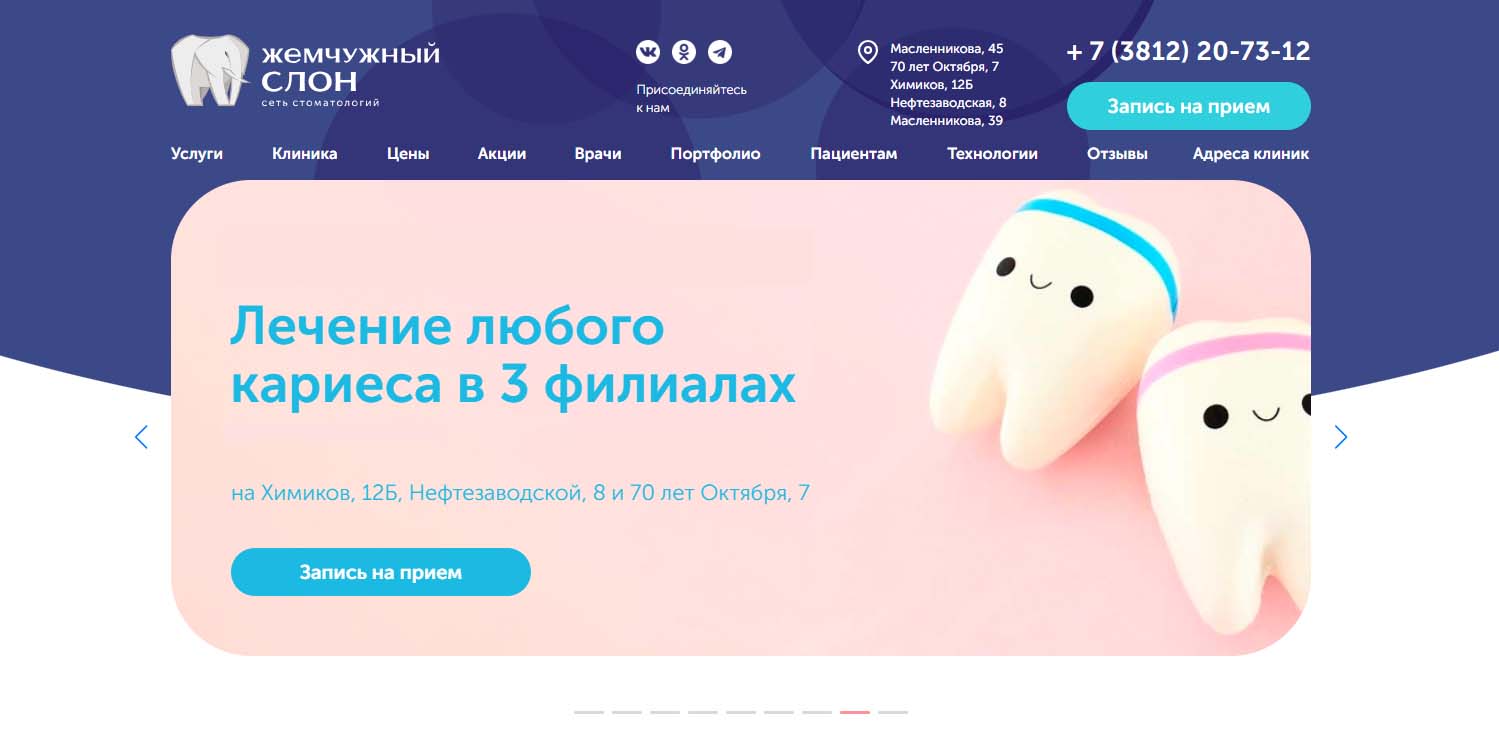Click header Запись на прием button
1499x749 pixels.
[1189, 106]
